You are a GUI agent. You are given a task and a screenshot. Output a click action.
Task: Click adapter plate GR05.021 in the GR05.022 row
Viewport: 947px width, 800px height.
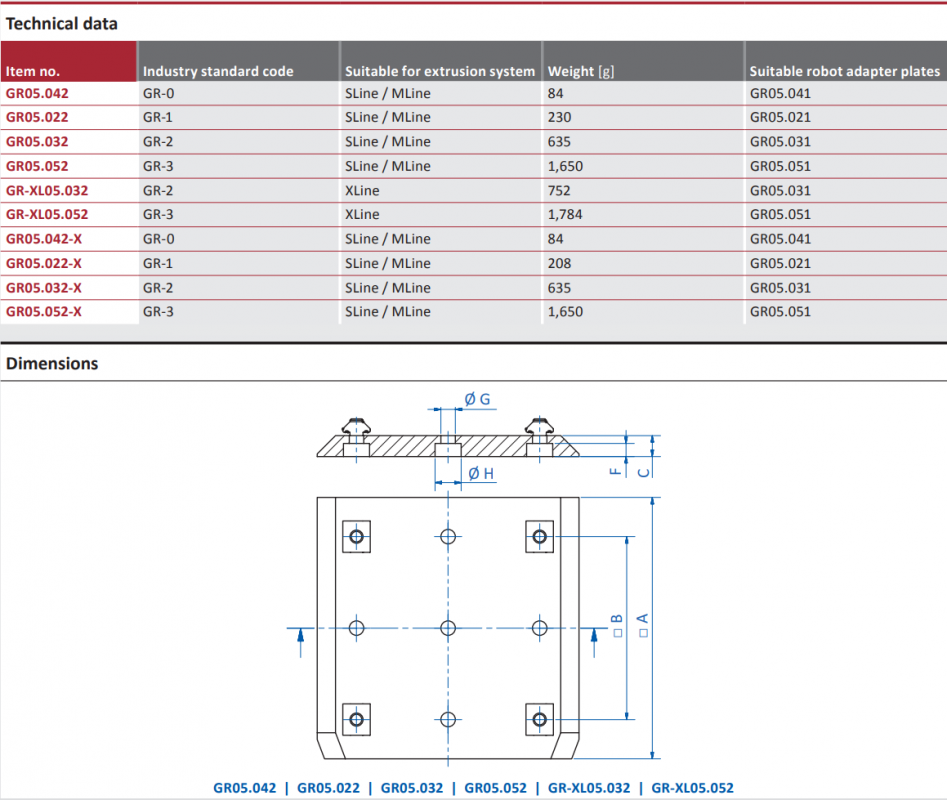780,117
